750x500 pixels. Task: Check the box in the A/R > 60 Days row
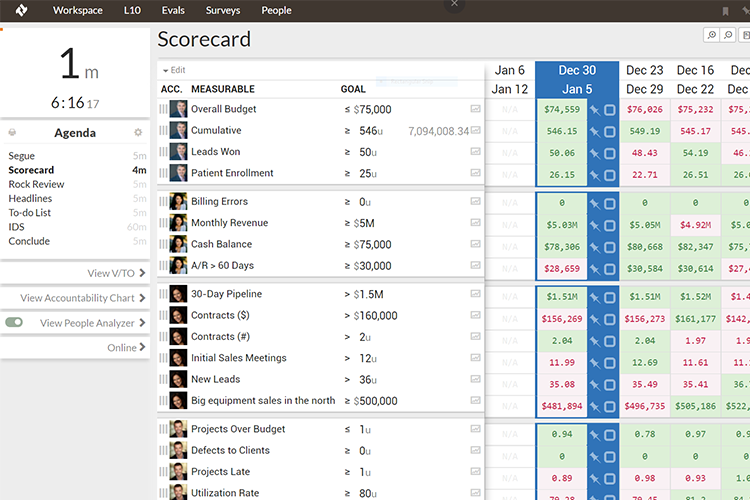tap(610, 269)
